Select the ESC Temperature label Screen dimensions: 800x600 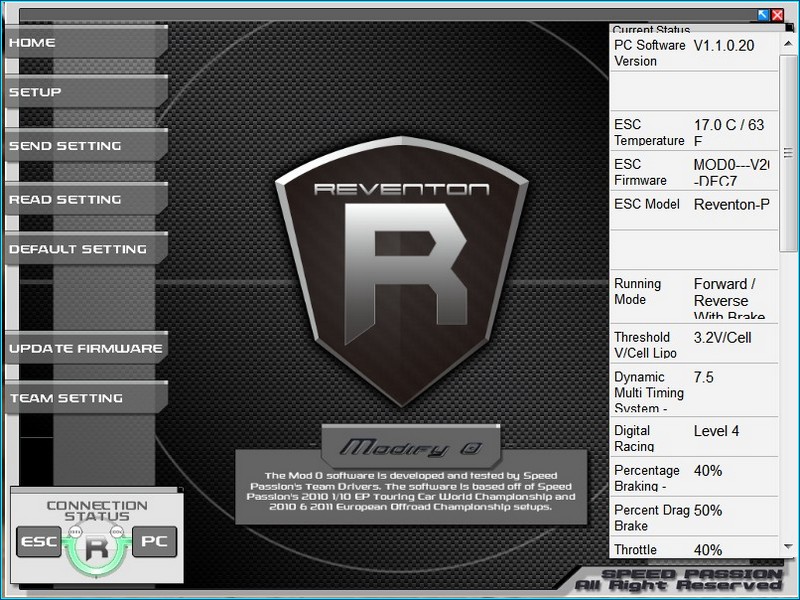pos(649,133)
